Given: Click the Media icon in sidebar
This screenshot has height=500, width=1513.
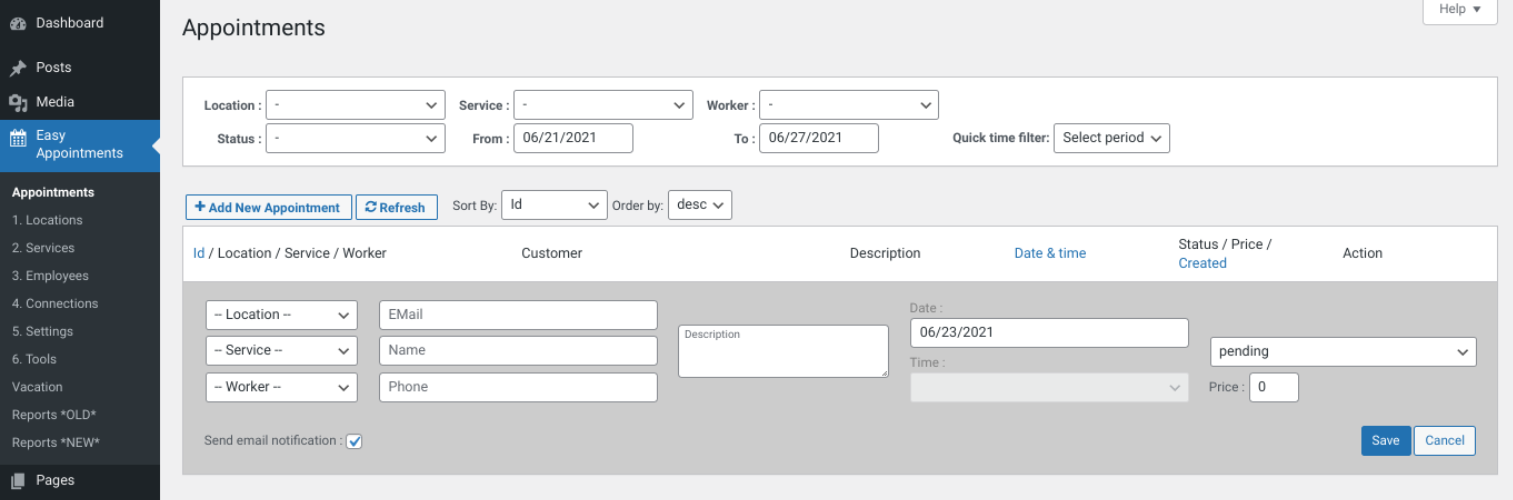Looking at the screenshot, I should pos(18,102).
